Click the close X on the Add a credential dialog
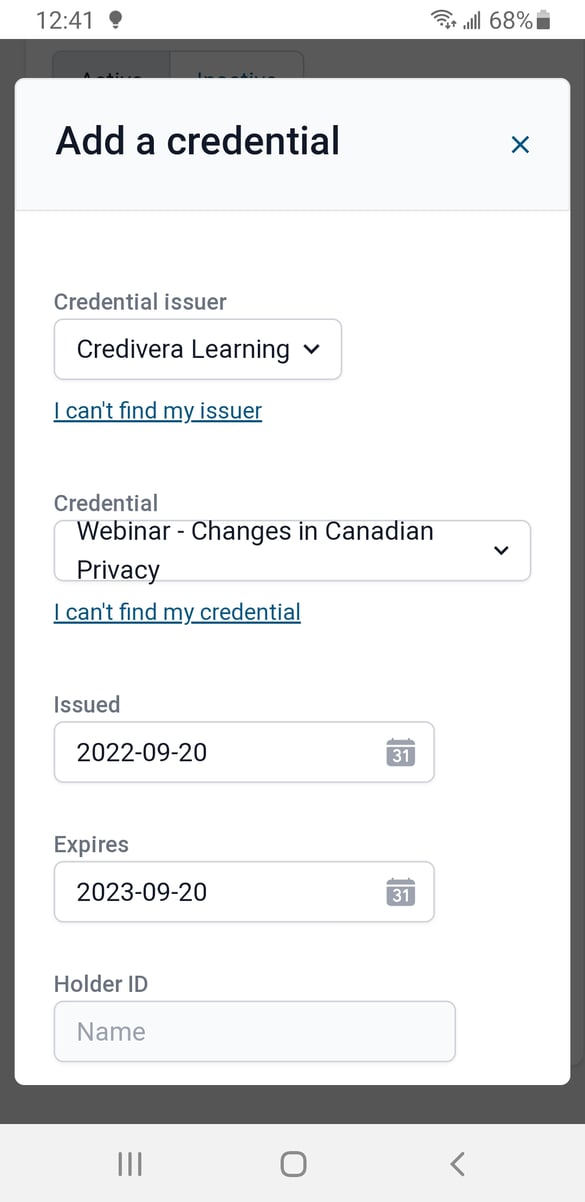The image size is (585, 1202). point(520,144)
